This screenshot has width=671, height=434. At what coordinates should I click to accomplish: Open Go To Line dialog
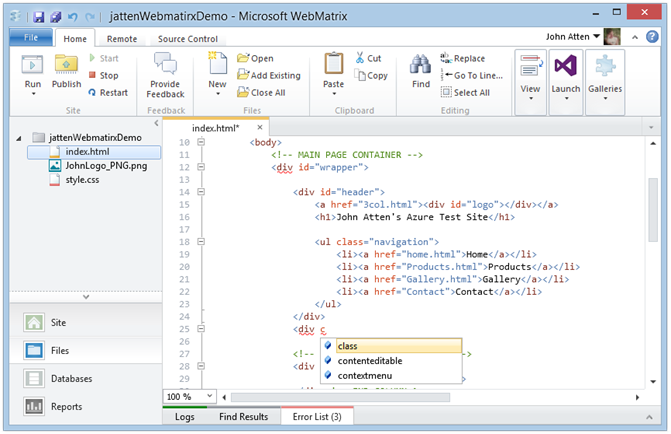tap(472, 75)
